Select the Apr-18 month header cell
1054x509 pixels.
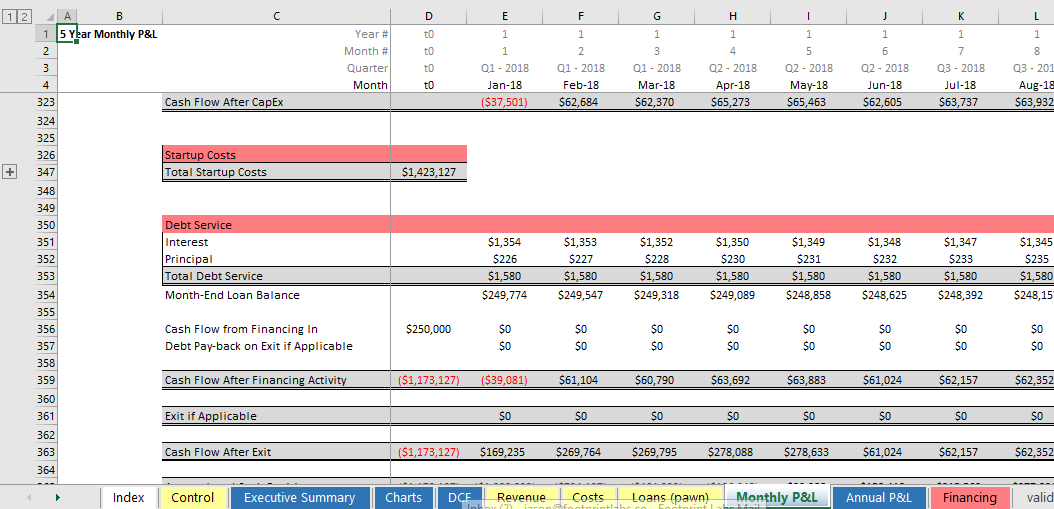pyautogui.click(x=733, y=85)
